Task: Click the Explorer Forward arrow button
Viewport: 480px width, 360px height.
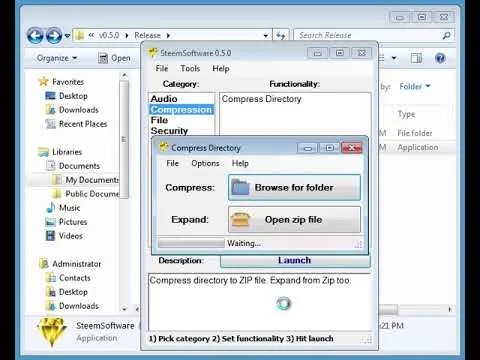Action: tap(54, 35)
